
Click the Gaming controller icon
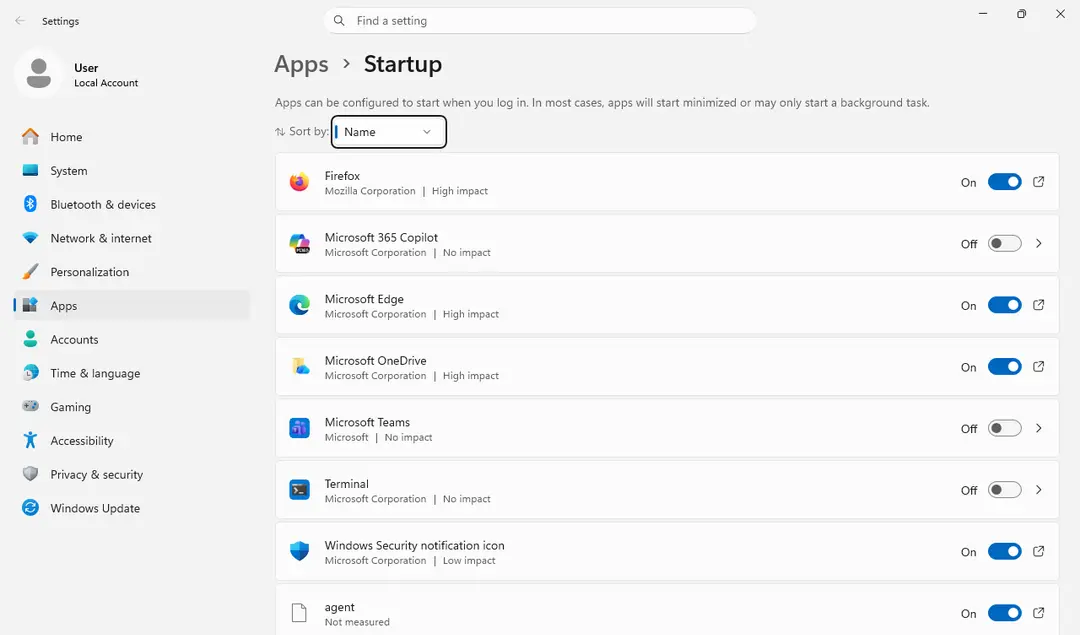click(30, 406)
